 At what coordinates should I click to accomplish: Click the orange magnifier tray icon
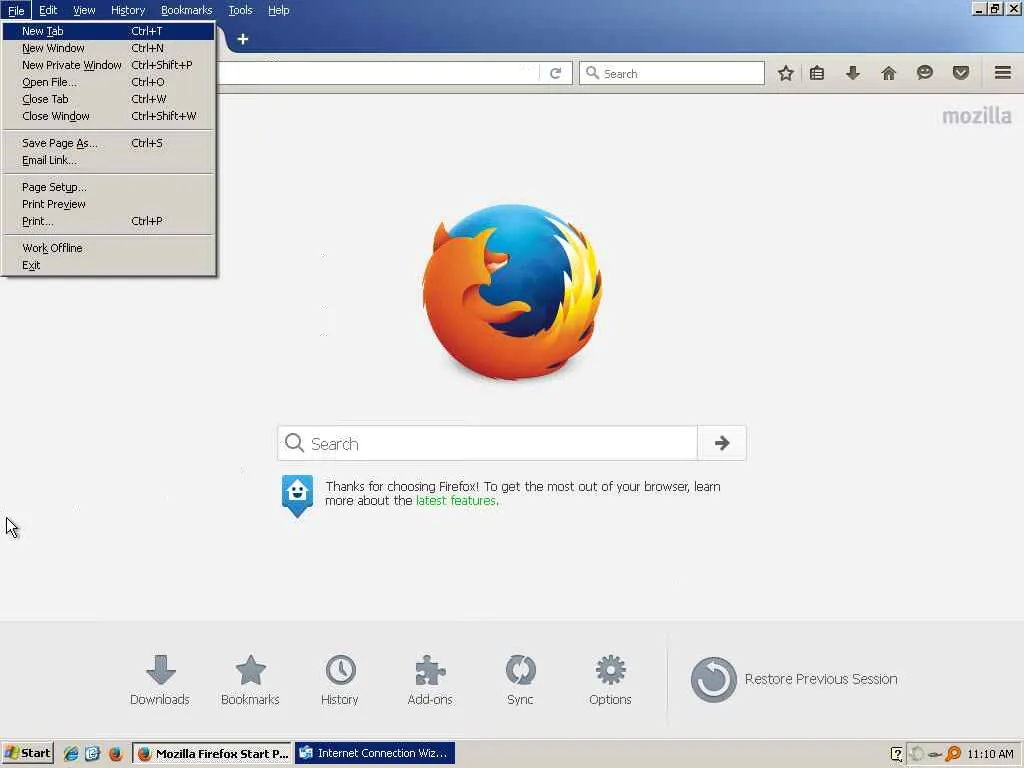pos(953,754)
